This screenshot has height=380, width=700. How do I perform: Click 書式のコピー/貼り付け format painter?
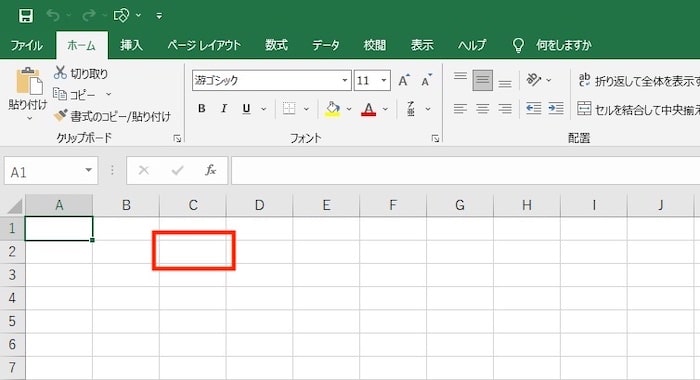[x=112, y=117]
